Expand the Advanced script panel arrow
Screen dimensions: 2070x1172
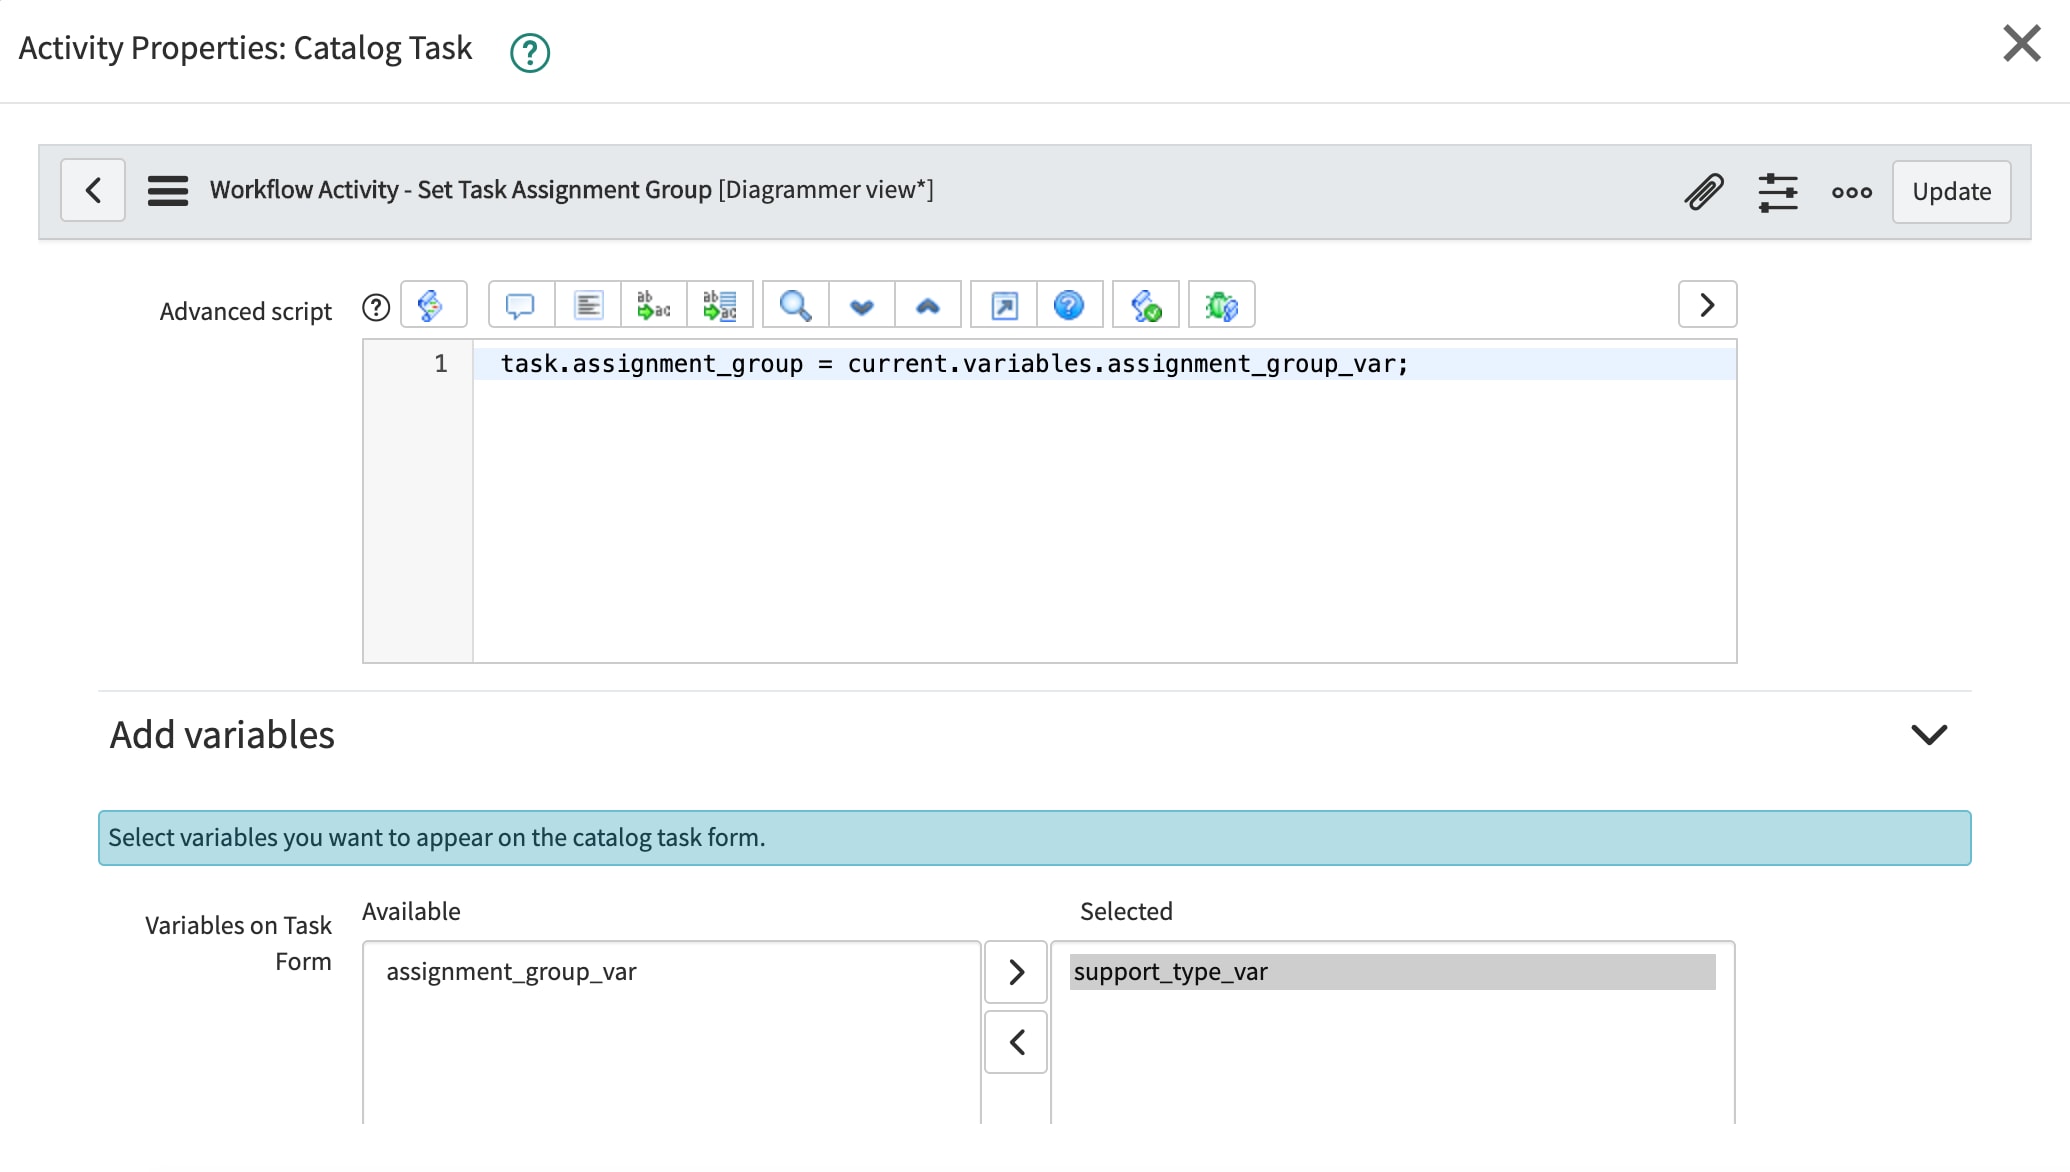1706,305
